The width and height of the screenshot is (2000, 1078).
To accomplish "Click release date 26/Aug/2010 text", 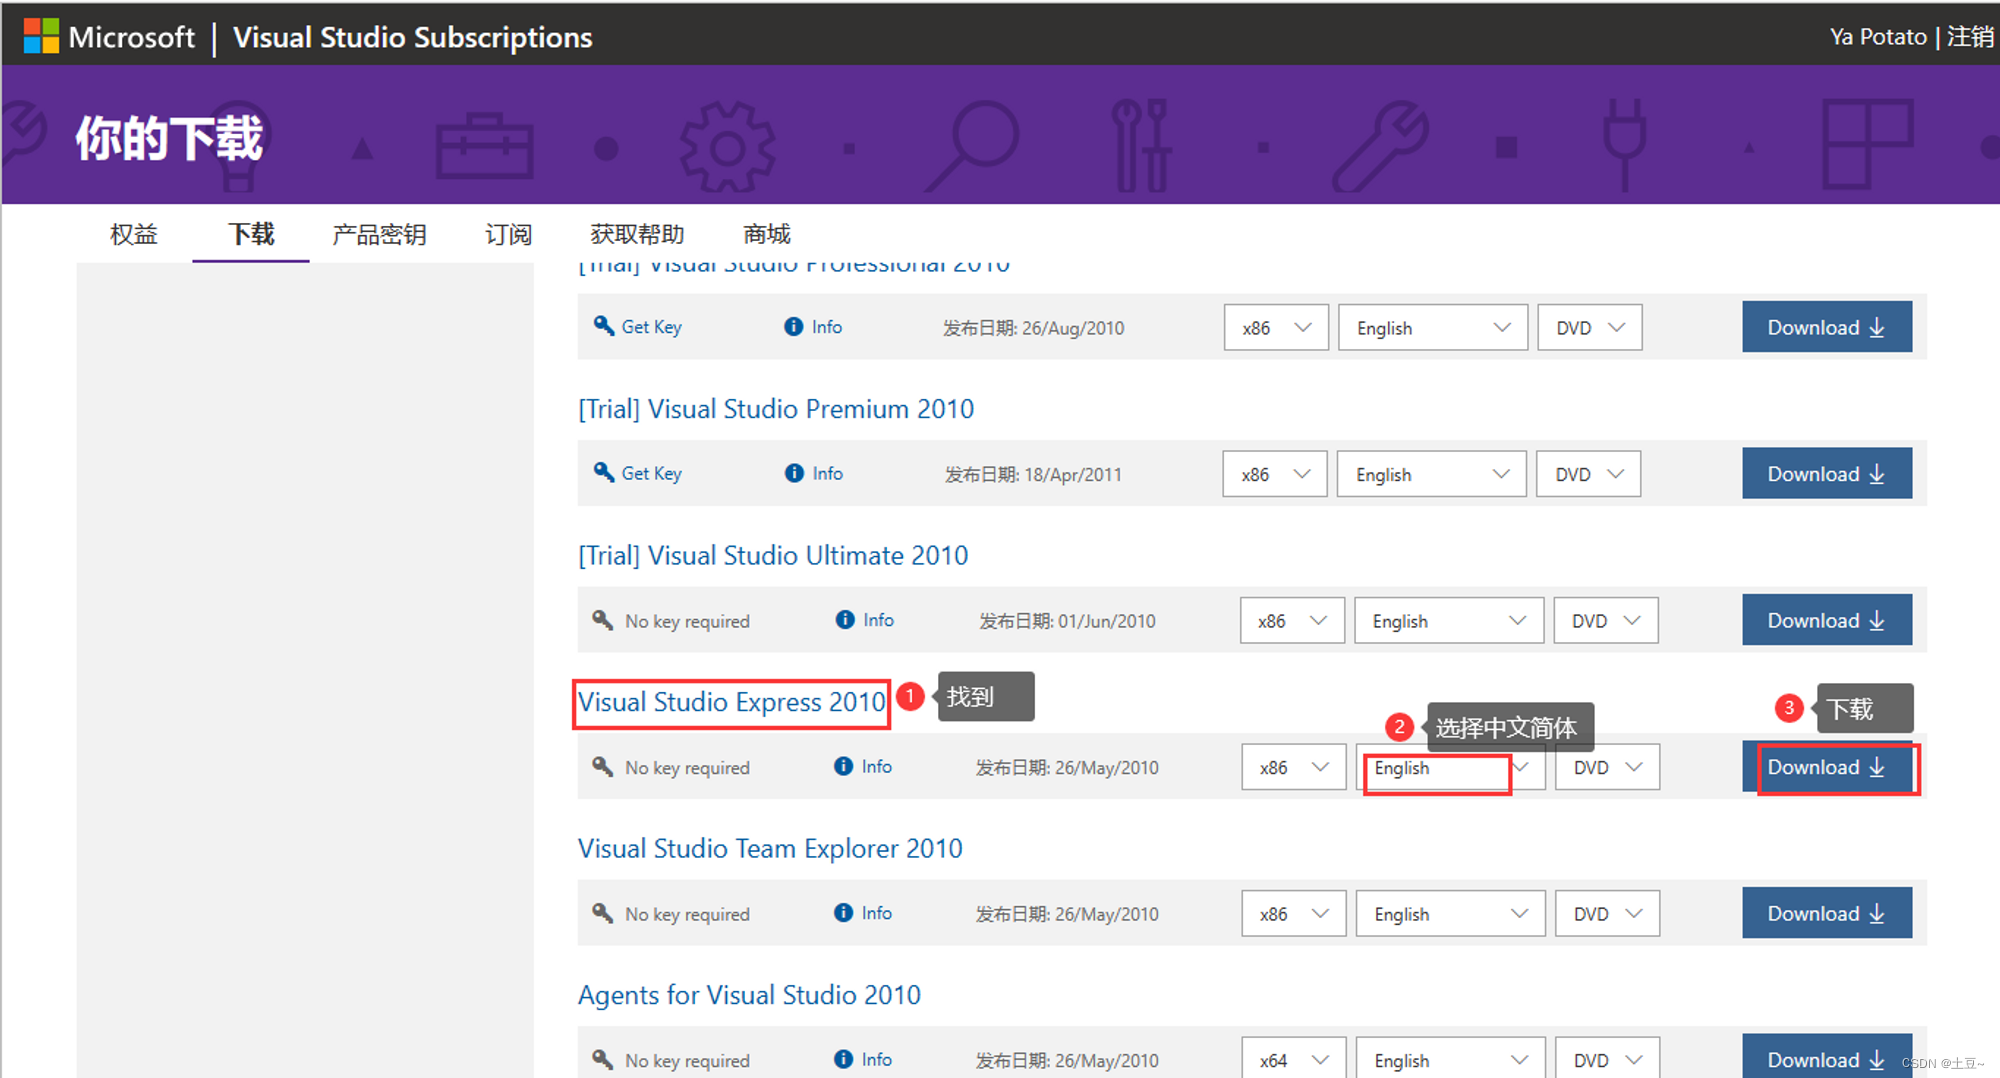I will point(1033,328).
